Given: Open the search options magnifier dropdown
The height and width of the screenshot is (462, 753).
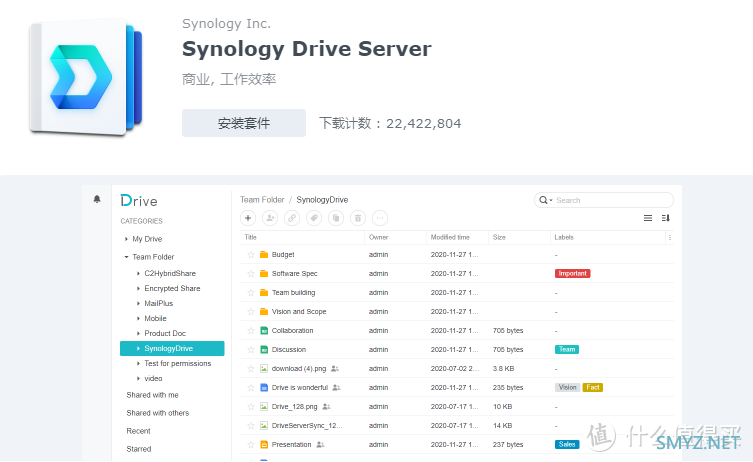Looking at the screenshot, I should coord(546,200).
